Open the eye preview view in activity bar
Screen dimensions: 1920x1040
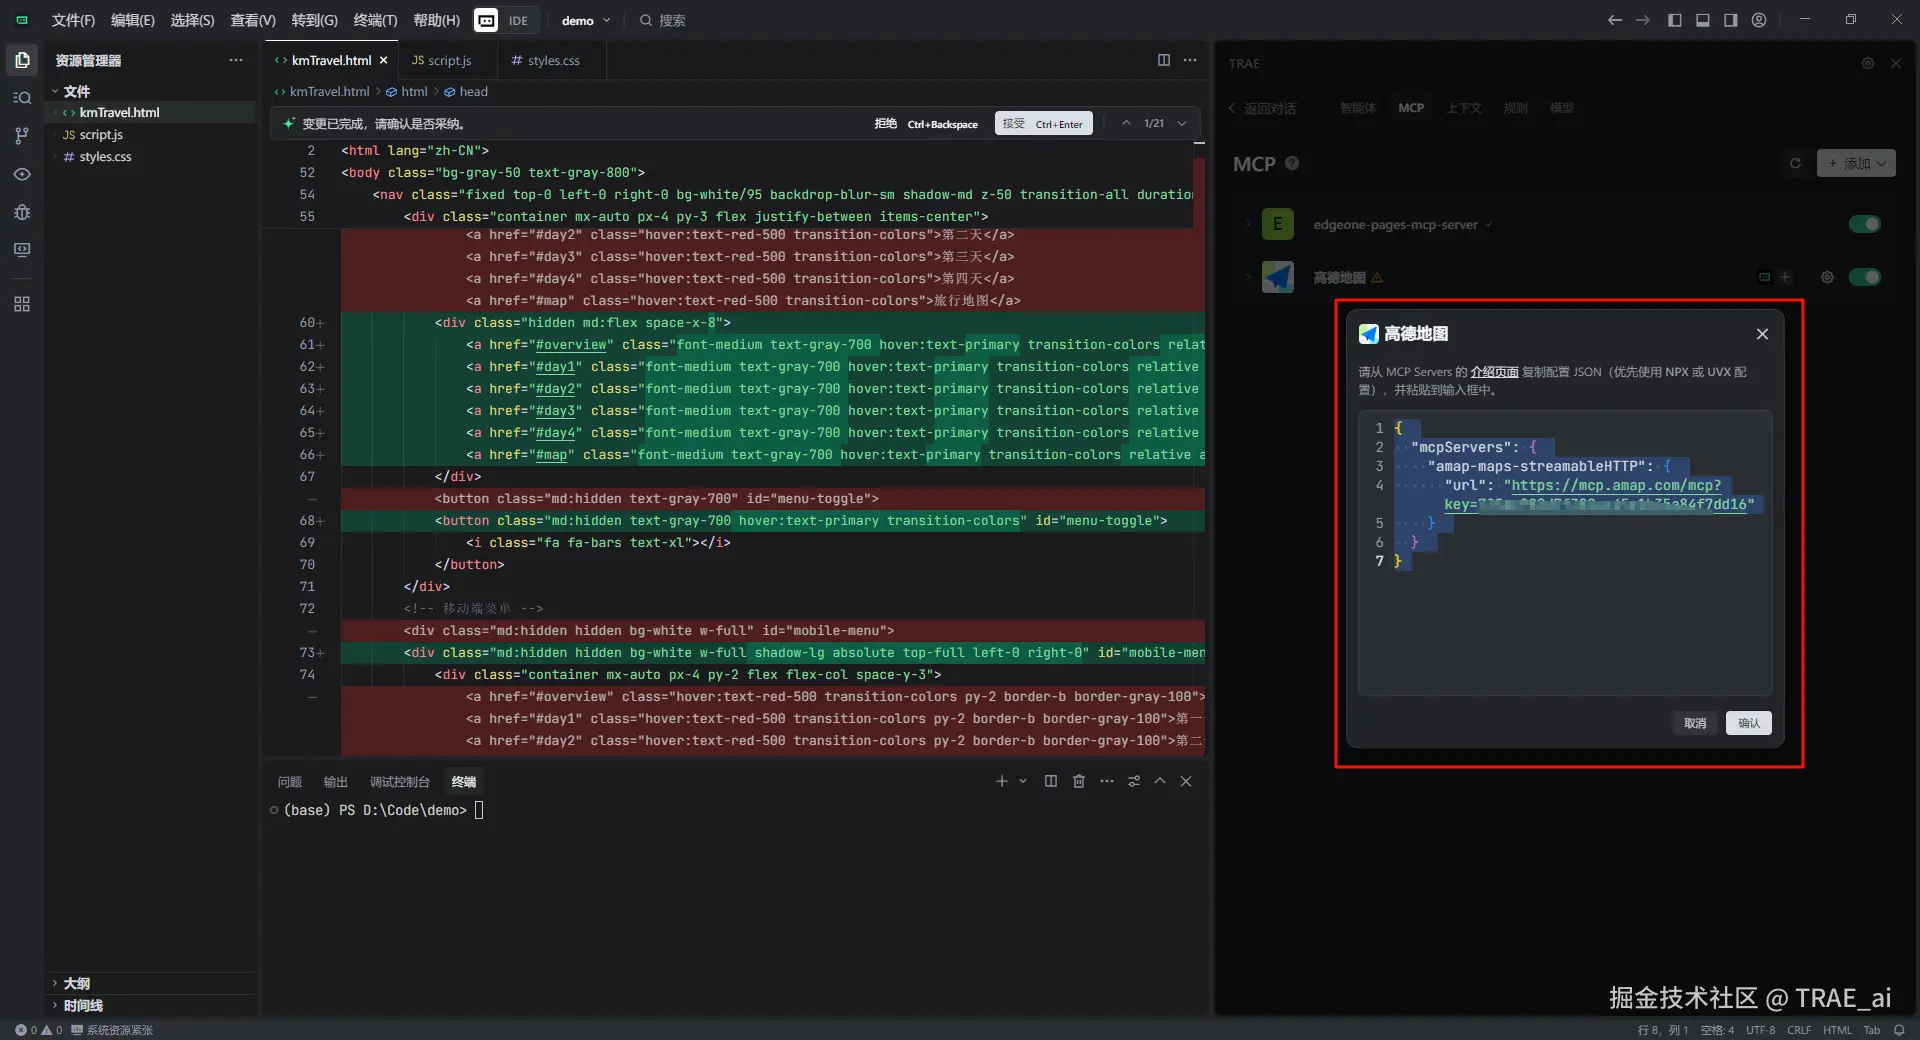(x=22, y=174)
